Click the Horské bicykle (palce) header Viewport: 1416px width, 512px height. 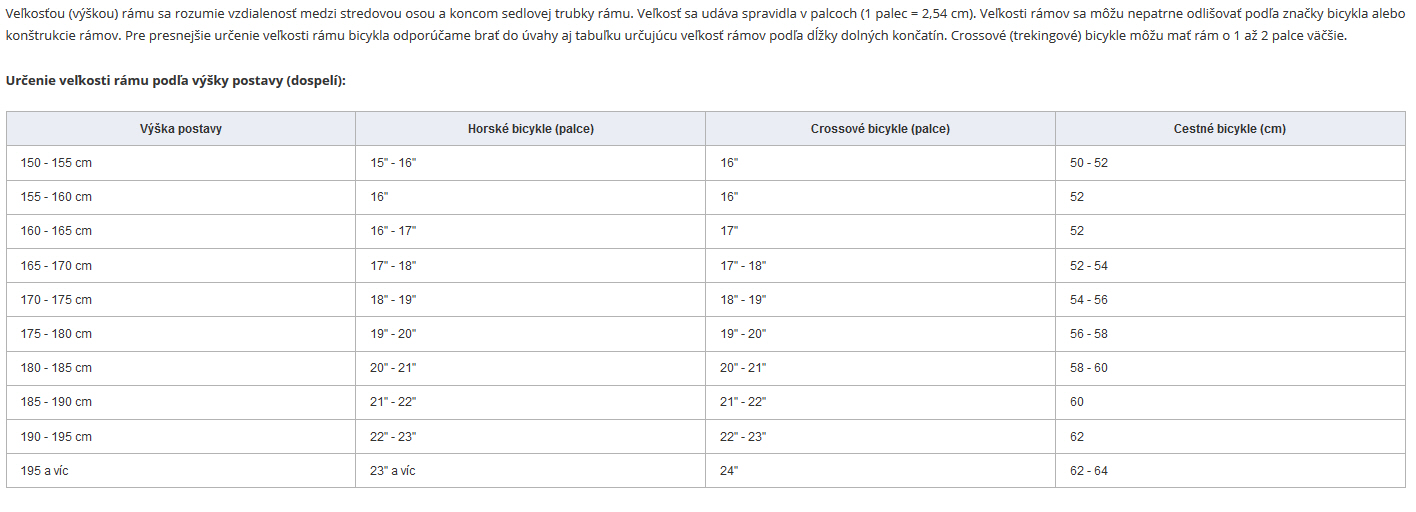(531, 129)
